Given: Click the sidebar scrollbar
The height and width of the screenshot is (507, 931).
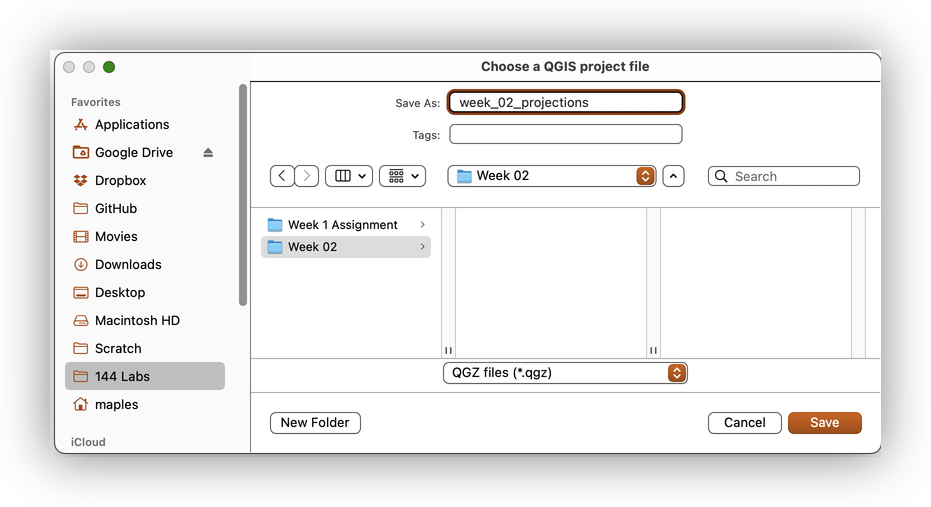Looking at the screenshot, I should [242, 195].
